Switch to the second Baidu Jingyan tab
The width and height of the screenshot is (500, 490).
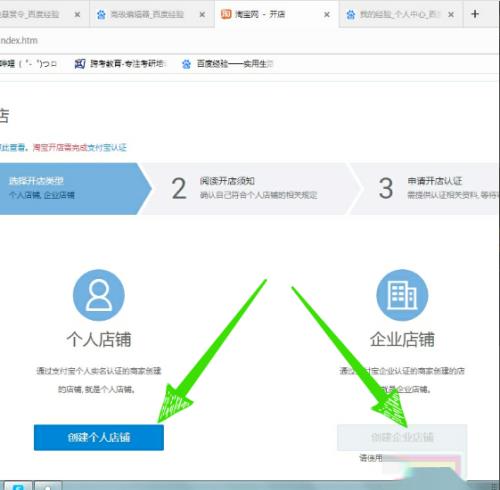(152, 14)
